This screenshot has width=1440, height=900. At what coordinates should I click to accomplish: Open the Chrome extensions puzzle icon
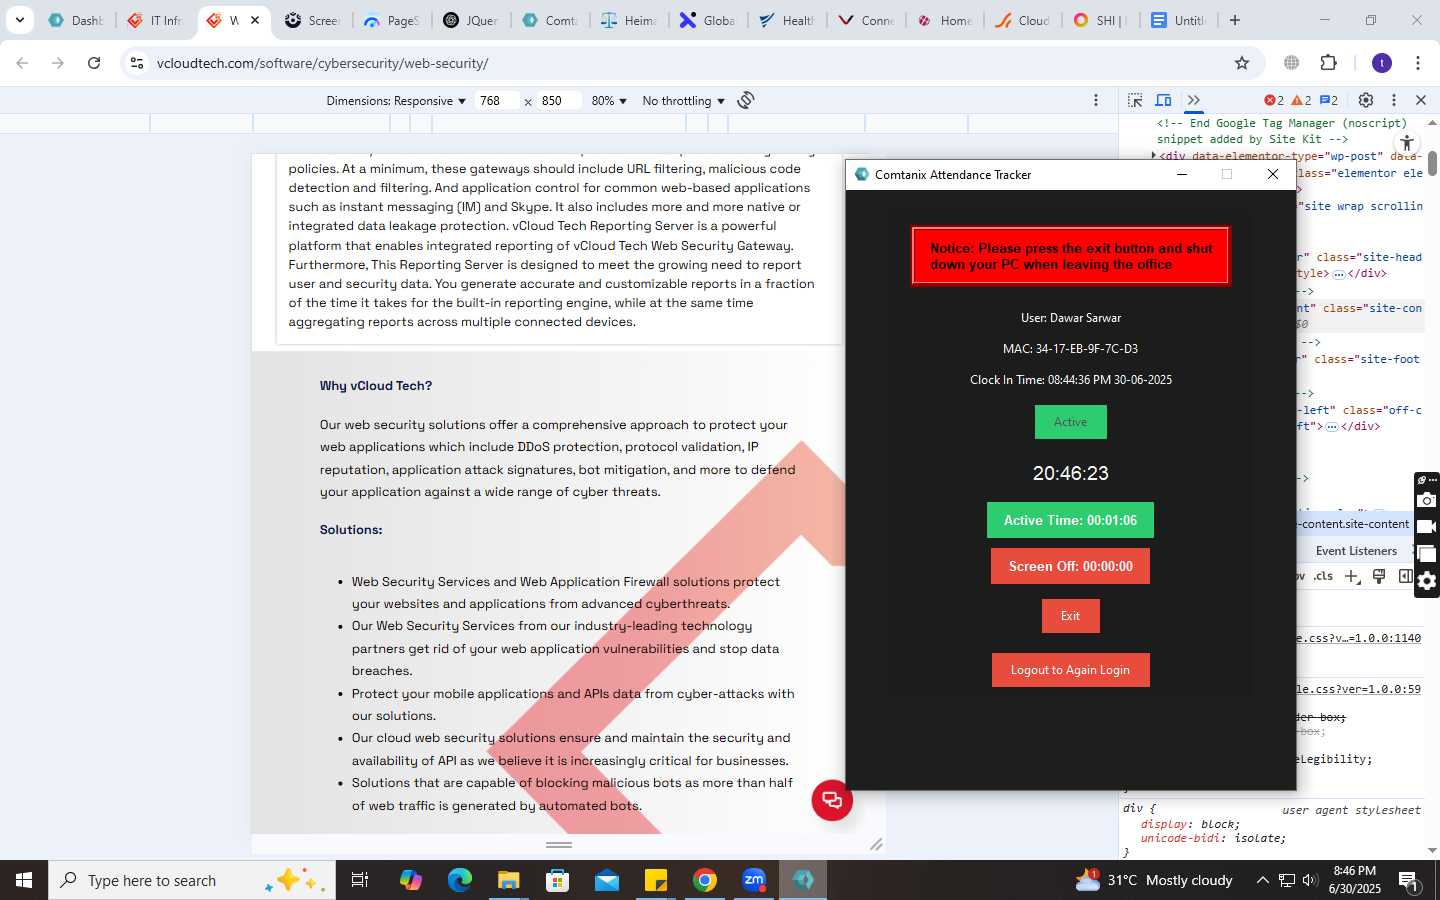pyautogui.click(x=1328, y=63)
